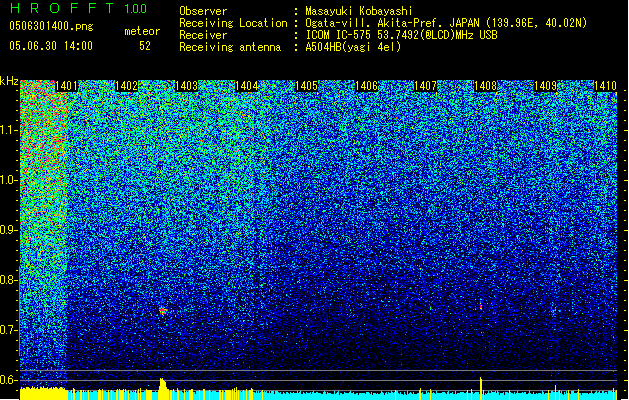Click the 1401 time marker
Viewport: 629px width, 400px height.
tap(66, 86)
